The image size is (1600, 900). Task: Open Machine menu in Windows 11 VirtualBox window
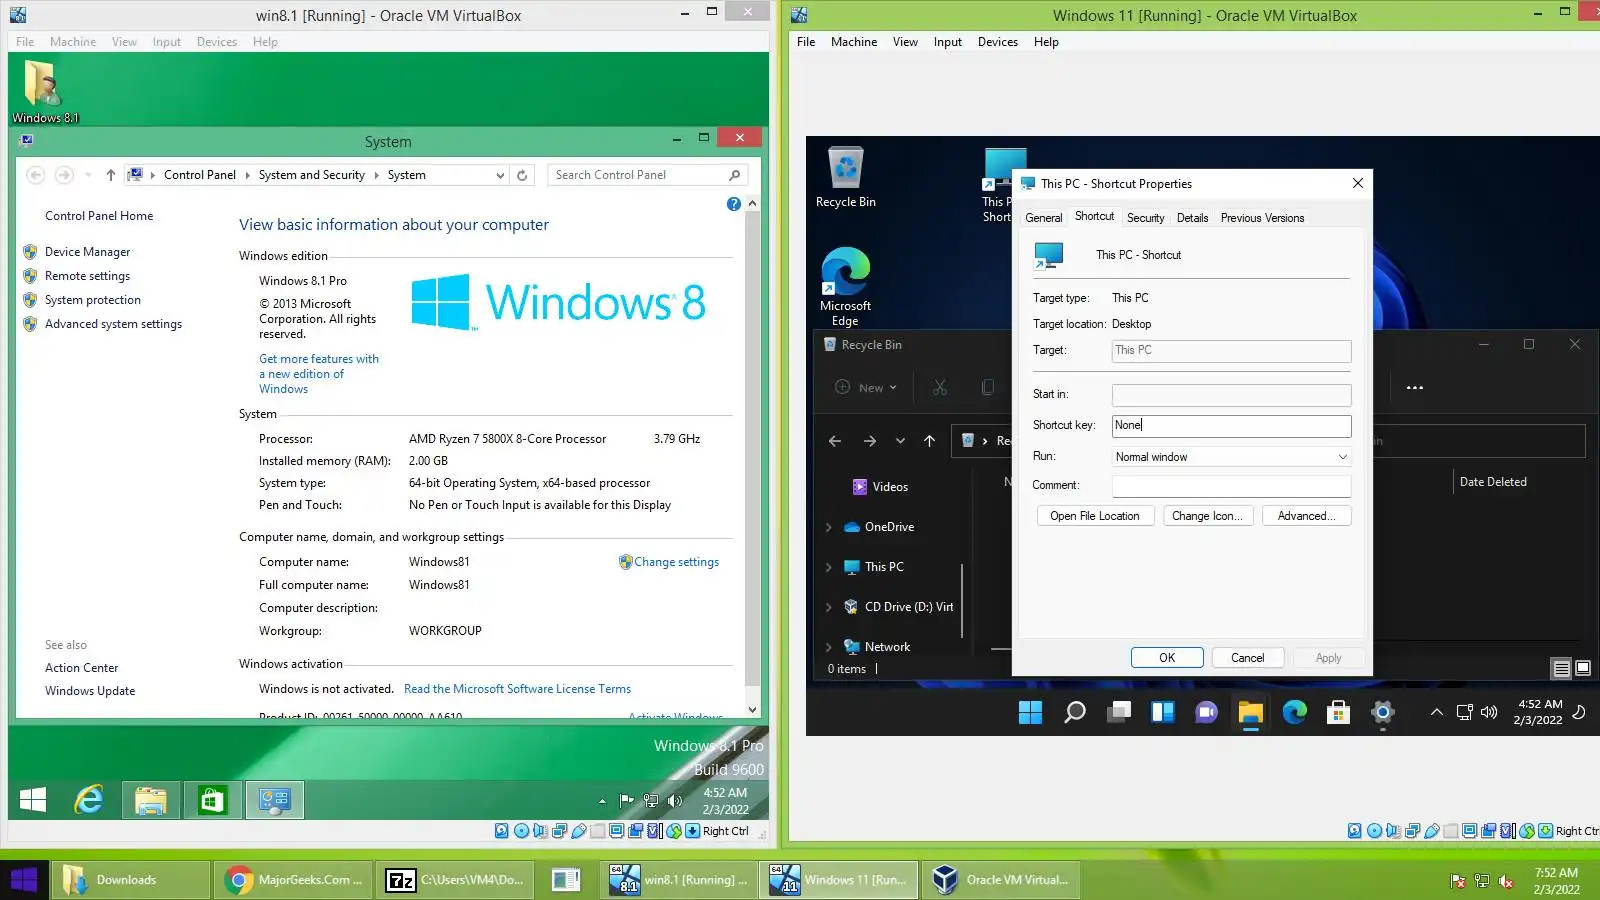854,42
